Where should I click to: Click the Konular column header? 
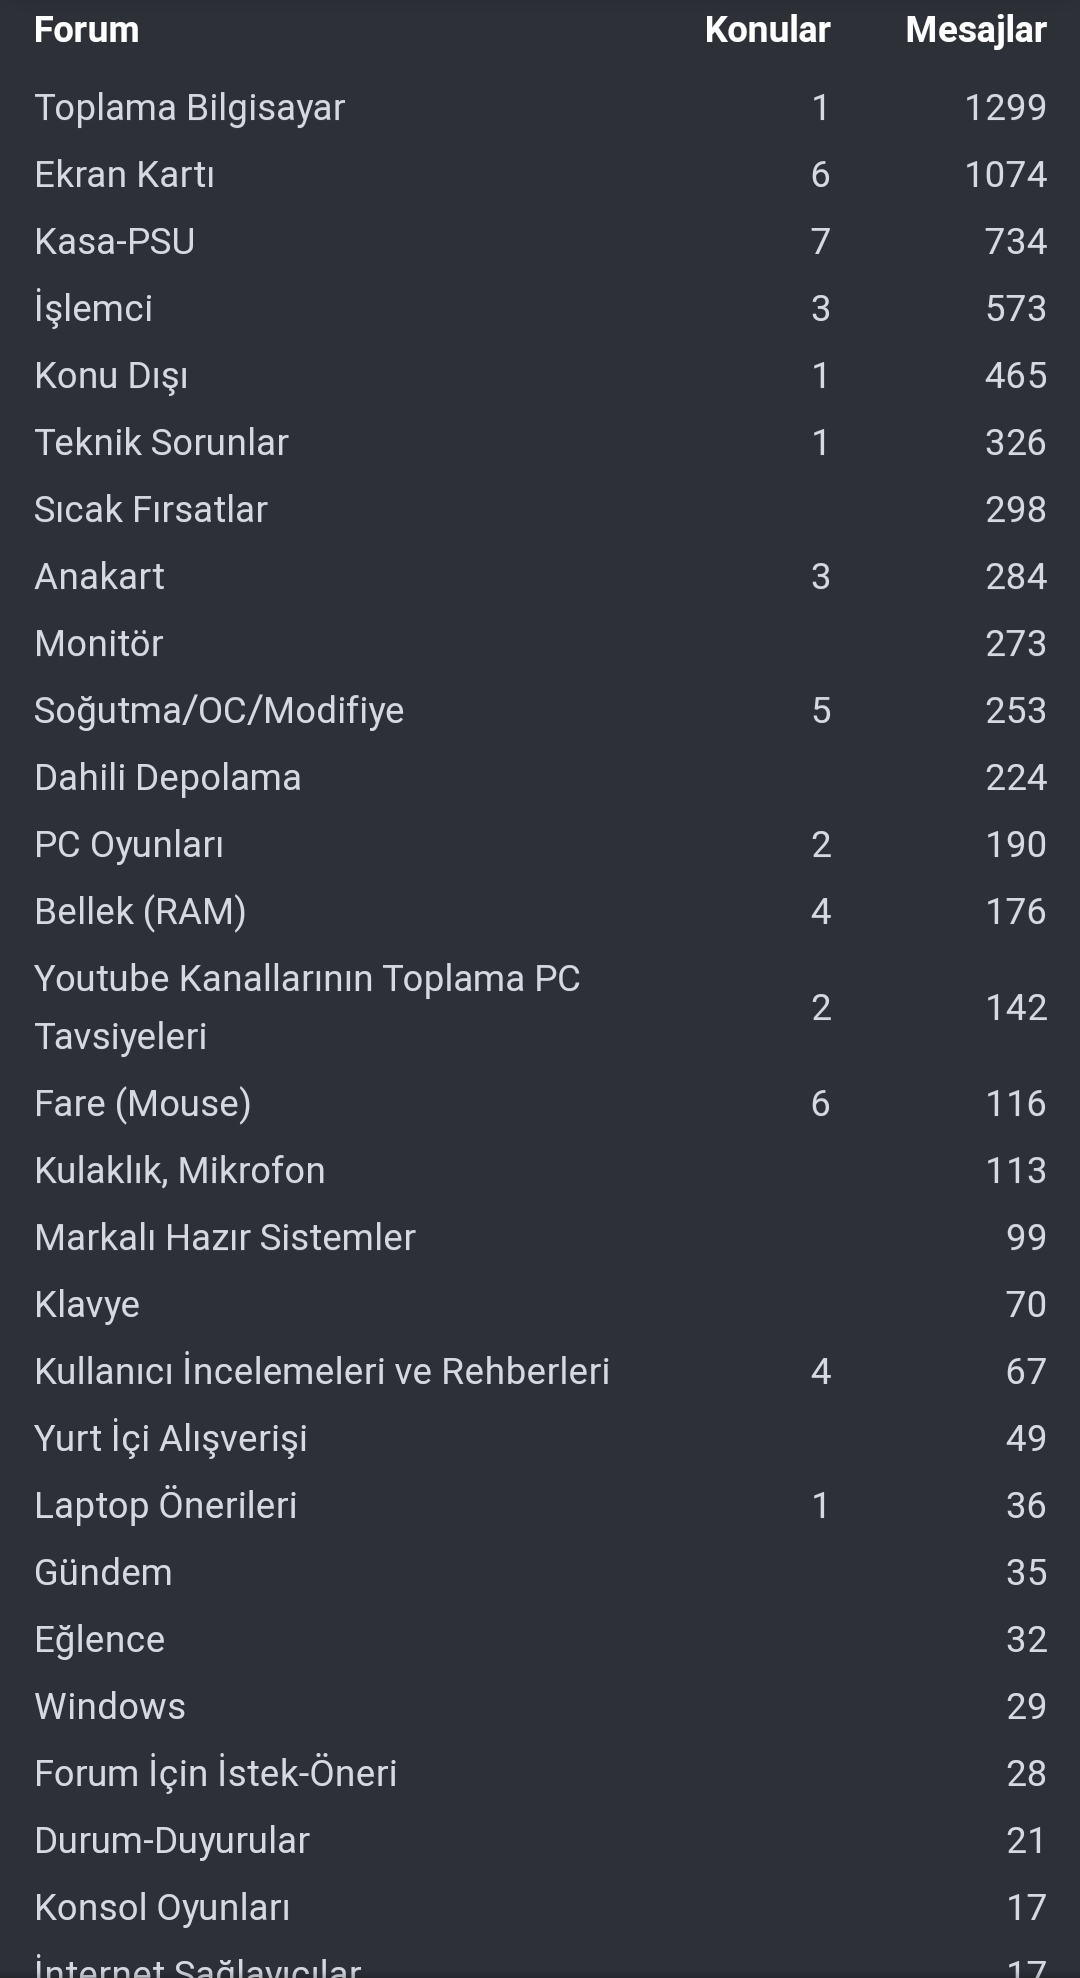767,30
